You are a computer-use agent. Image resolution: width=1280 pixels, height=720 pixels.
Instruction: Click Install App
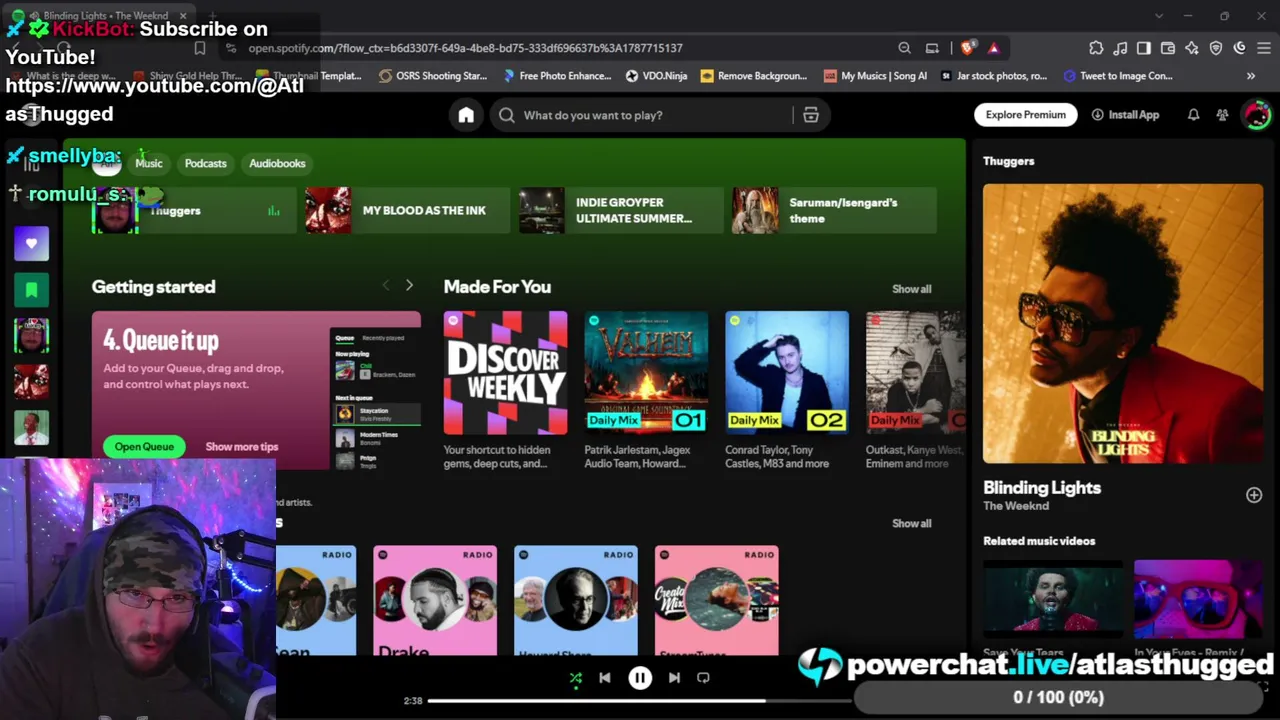pos(1125,115)
